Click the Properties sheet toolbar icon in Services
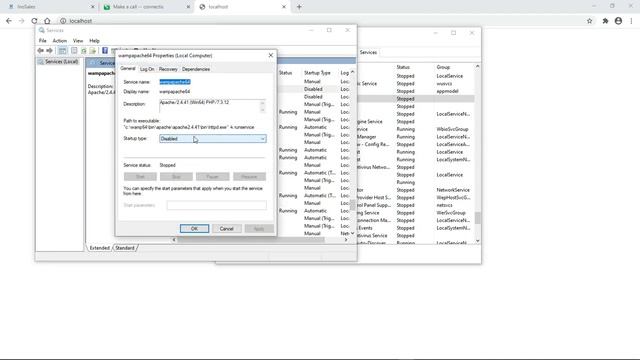Screen dimensions: 640x360 74,51
